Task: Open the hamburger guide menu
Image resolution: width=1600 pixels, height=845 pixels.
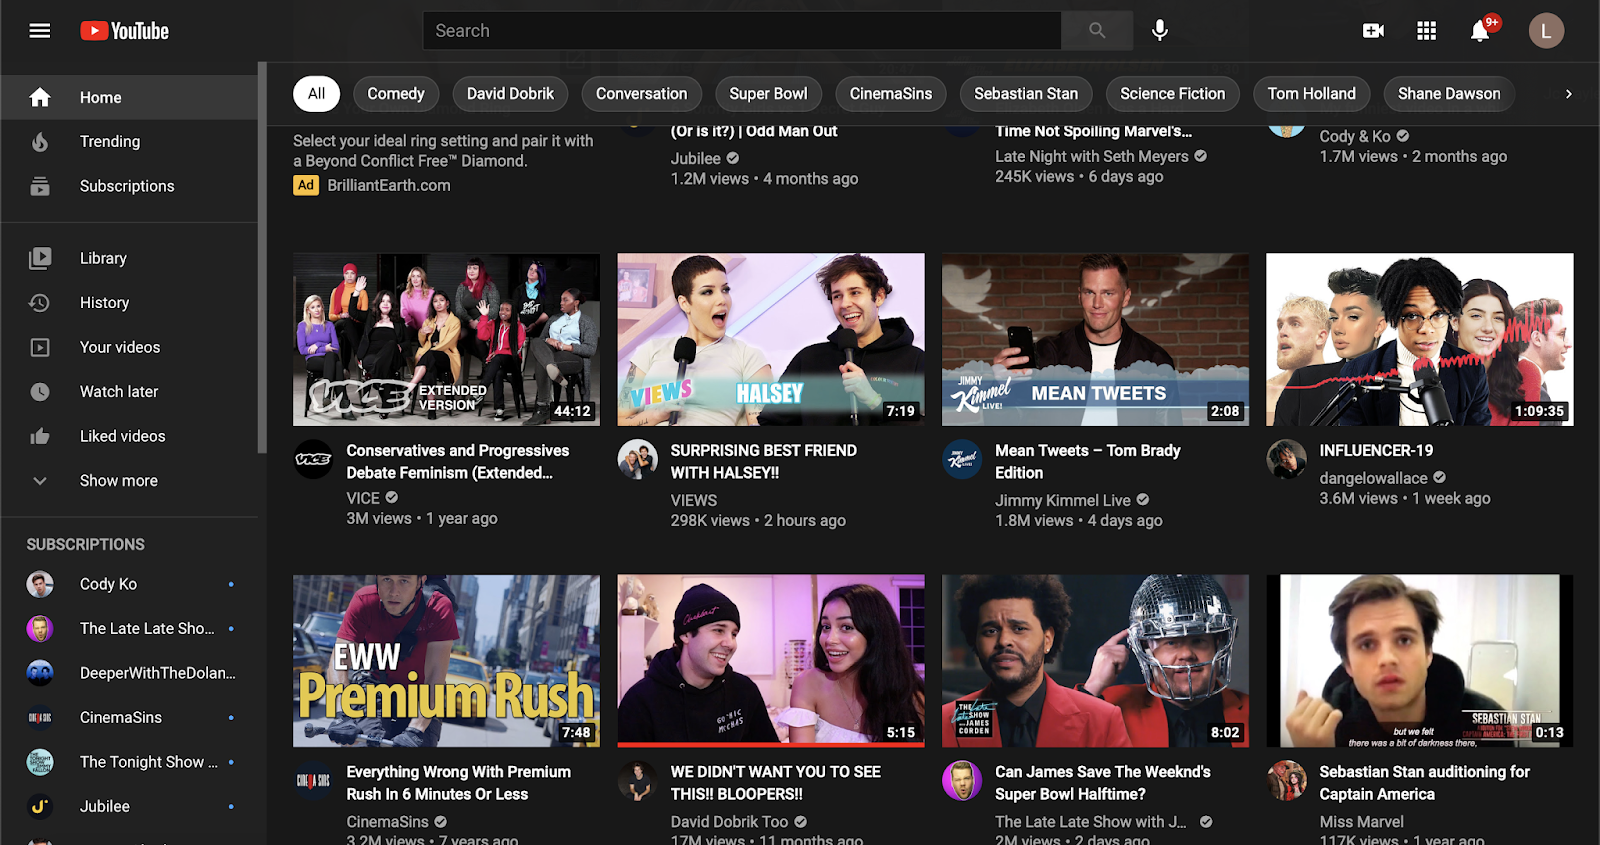Action: (x=40, y=31)
